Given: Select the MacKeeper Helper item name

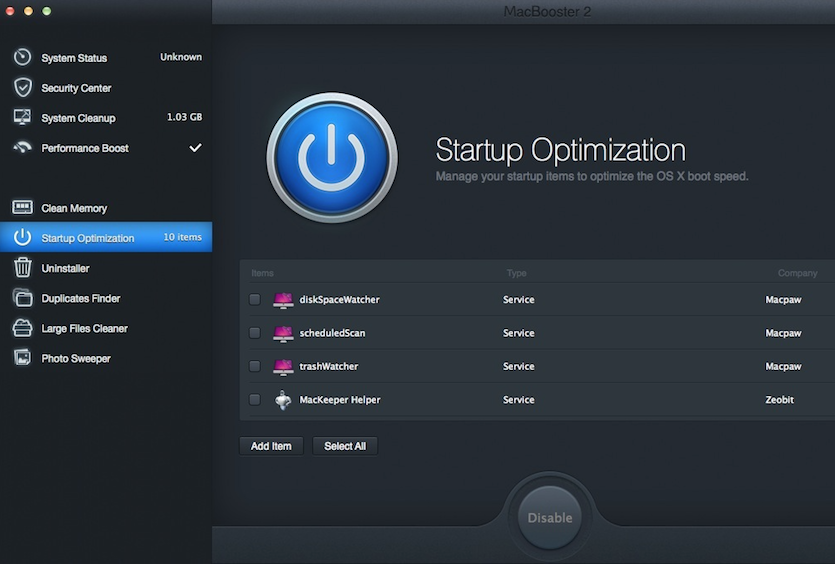Looking at the screenshot, I should [x=340, y=399].
